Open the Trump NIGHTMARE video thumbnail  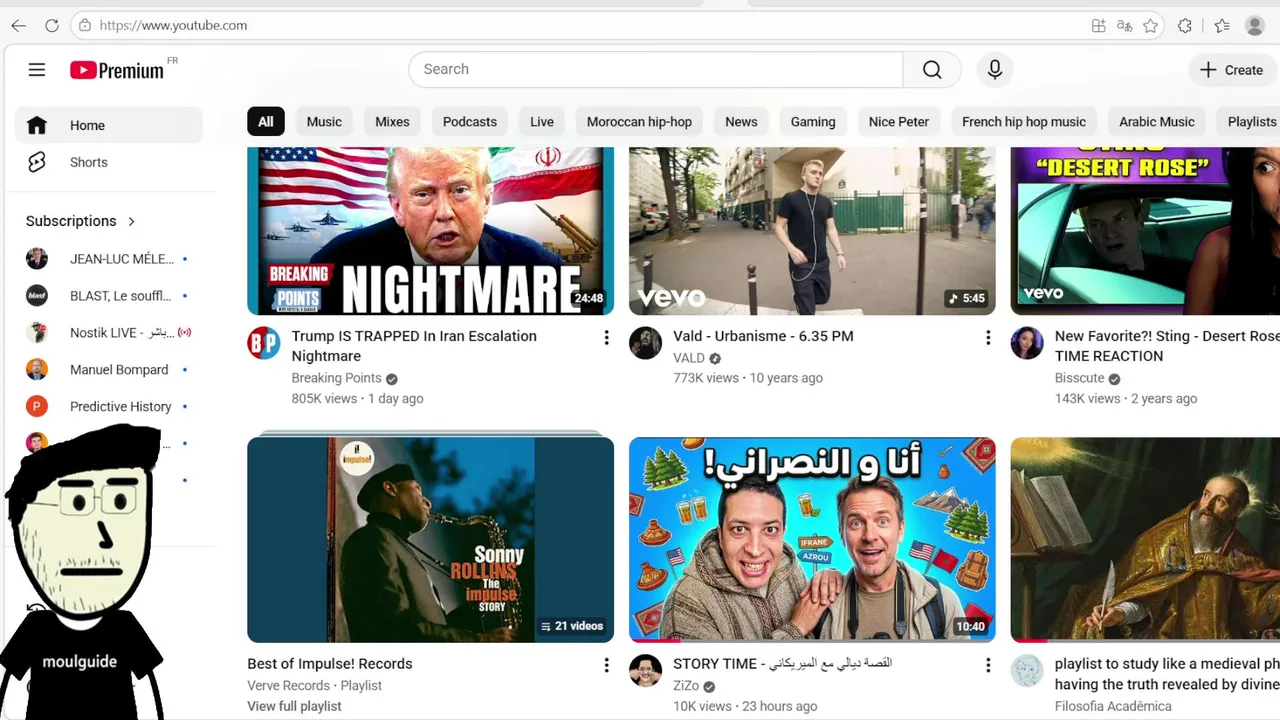[x=431, y=231]
